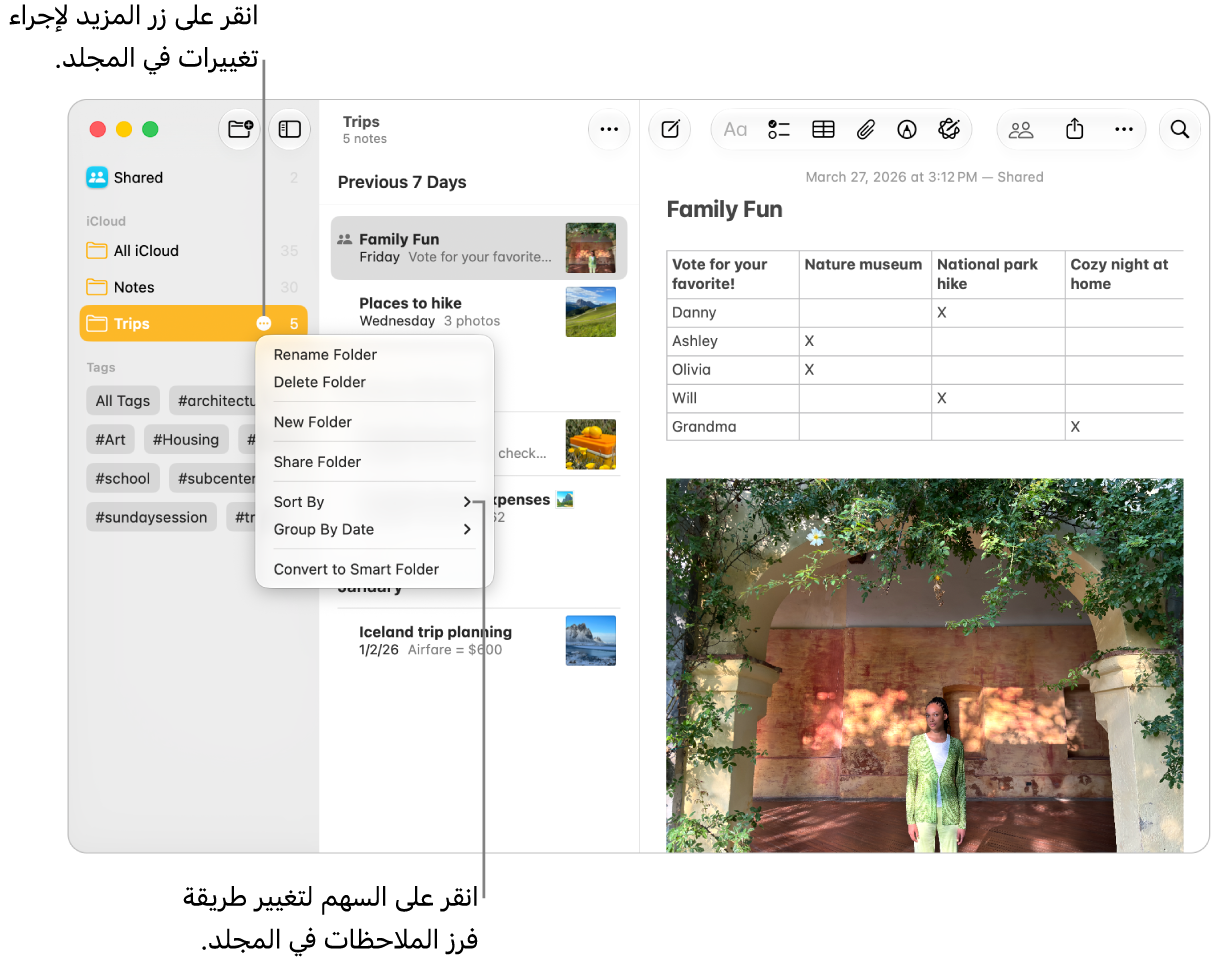Viewport: 1213px width, 963px height.
Task: Click the Places to hike thumbnail
Action: pyautogui.click(x=590, y=312)
